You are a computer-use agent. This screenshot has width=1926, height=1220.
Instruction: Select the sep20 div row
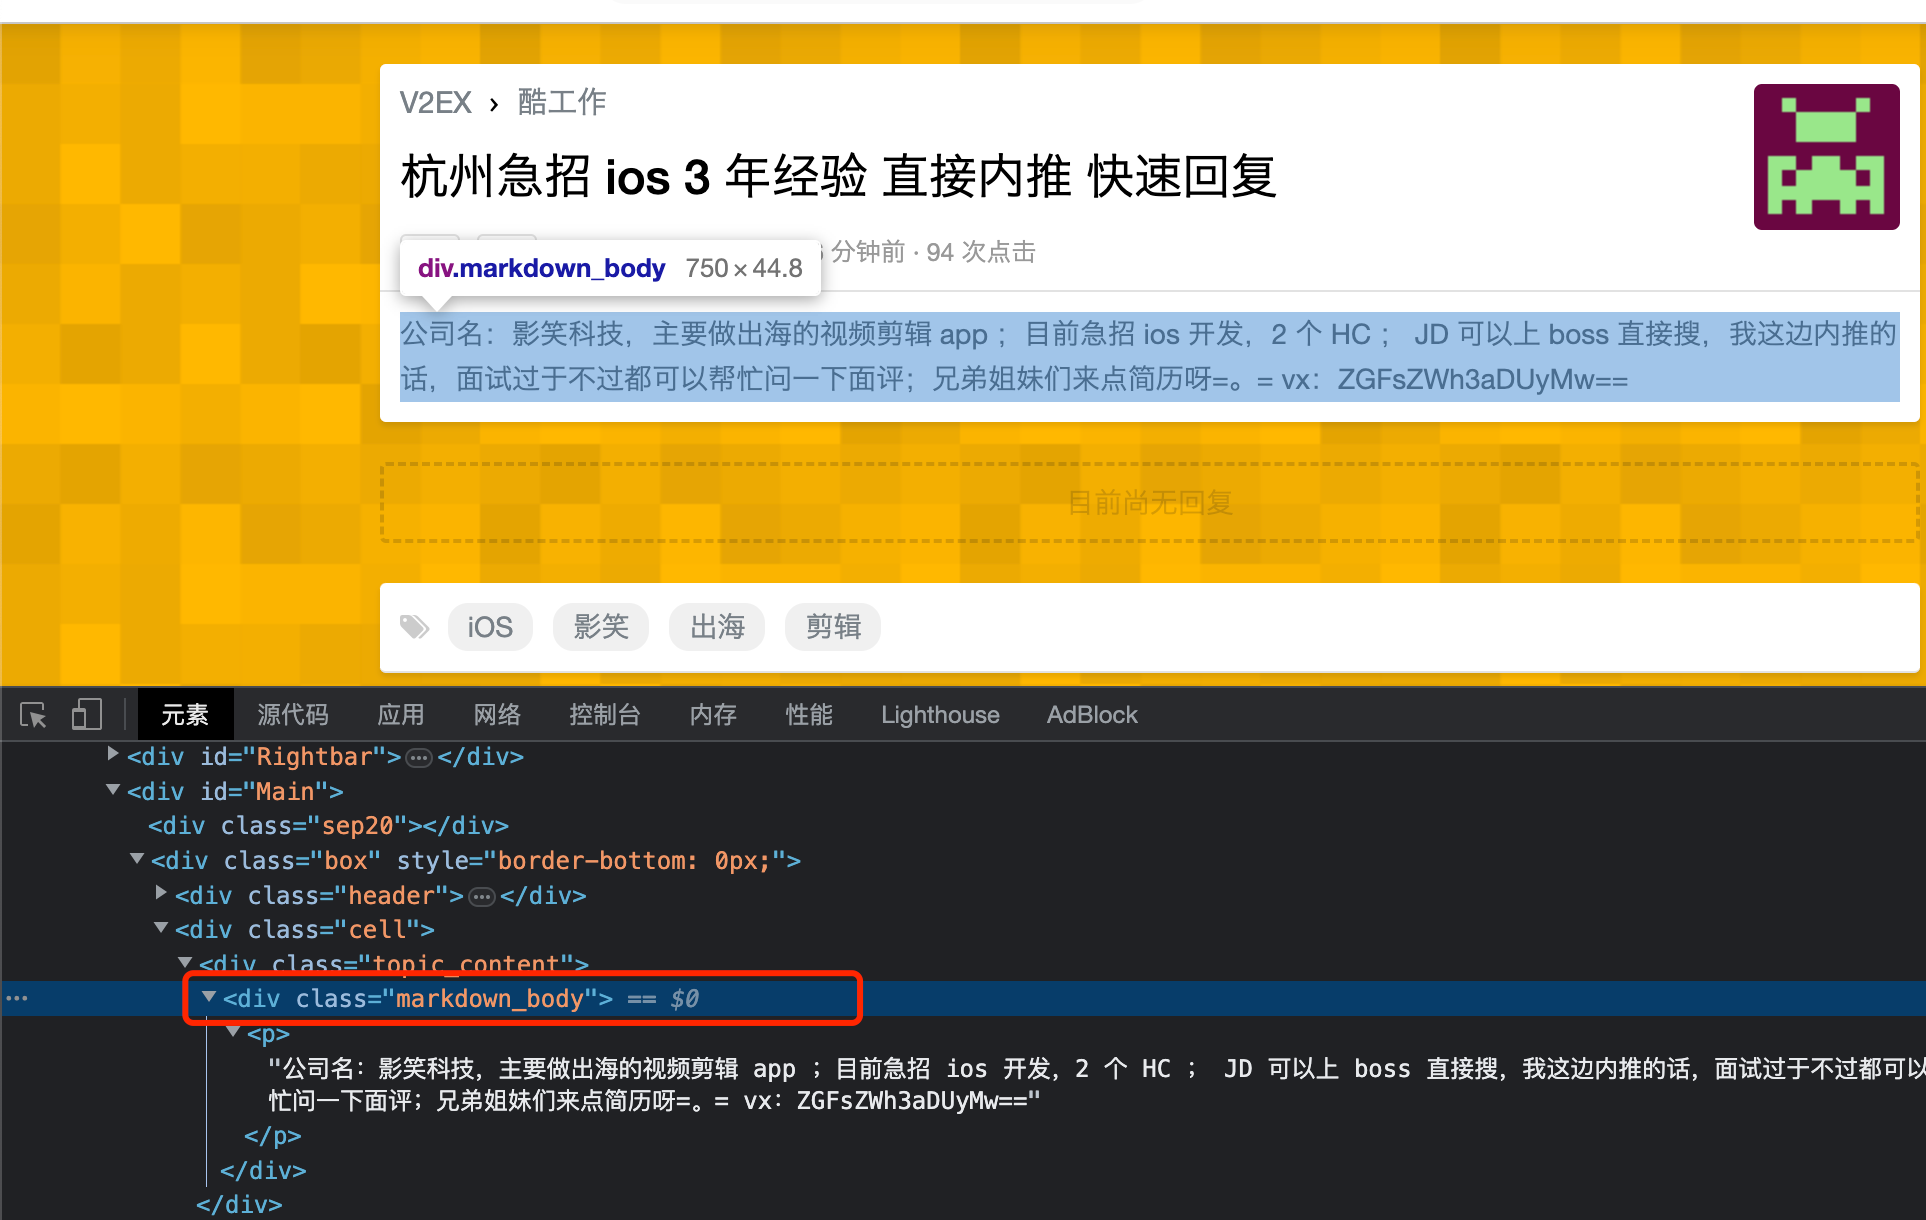[329, 826]
